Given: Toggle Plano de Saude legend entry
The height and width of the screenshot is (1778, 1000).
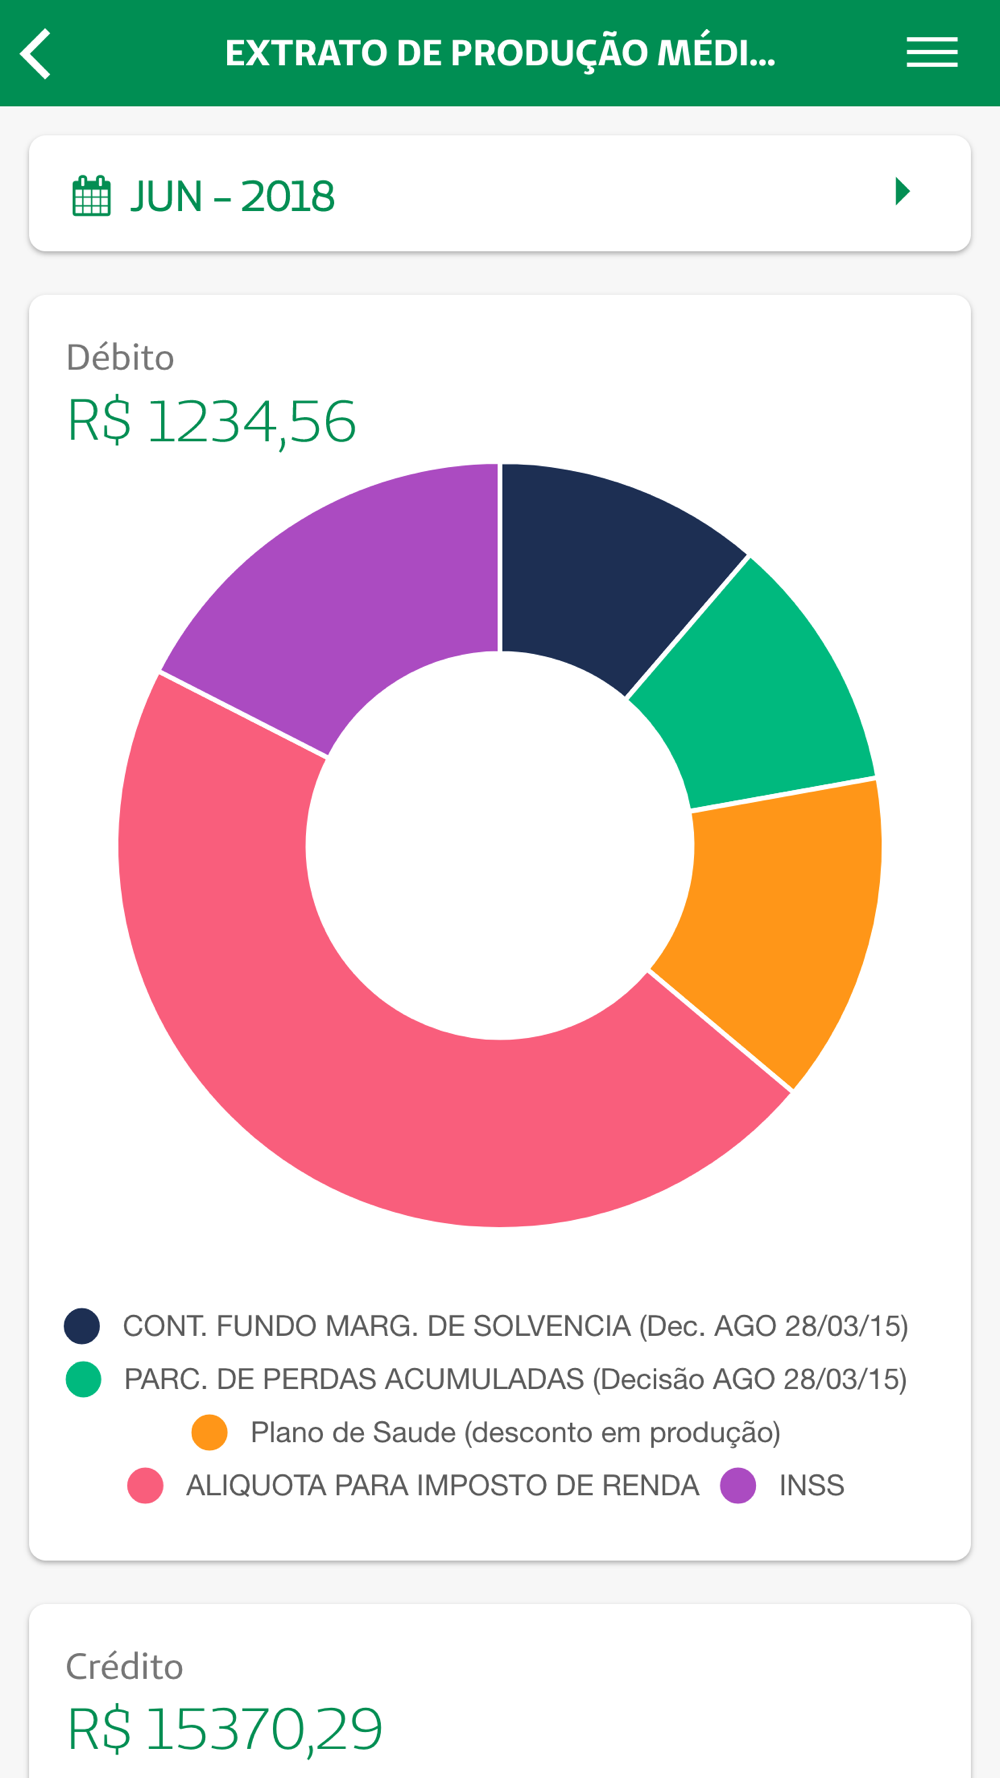Looking at the screenshot, I should 515,1433.
